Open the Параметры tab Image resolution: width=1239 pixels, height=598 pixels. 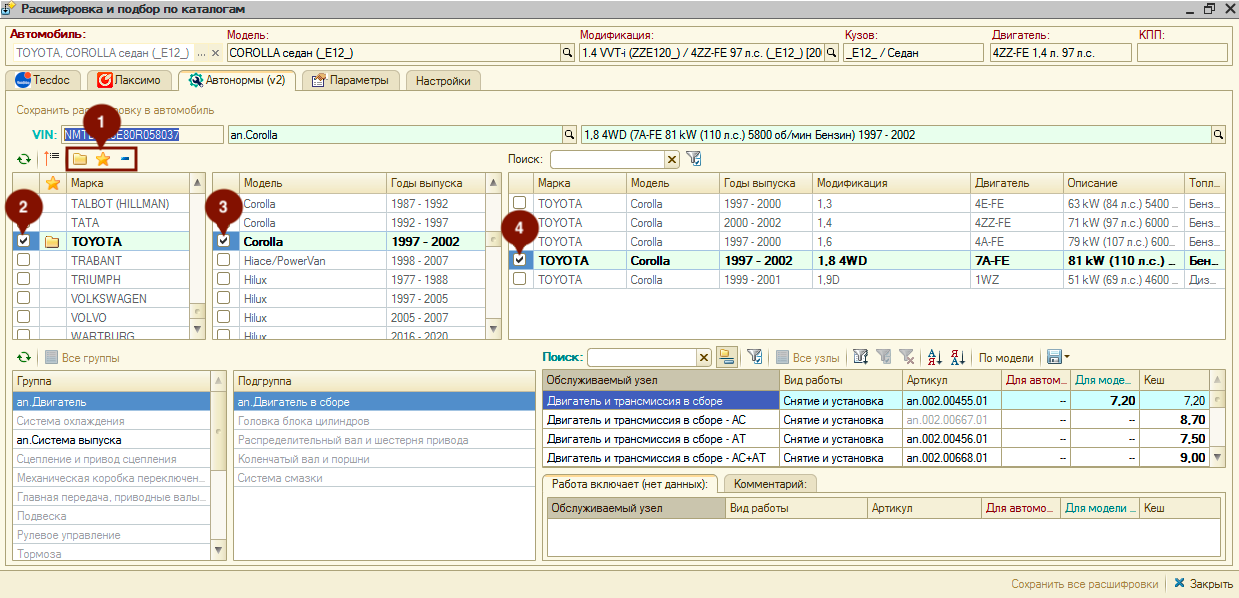pyautogui.click(x=350, y=80)
